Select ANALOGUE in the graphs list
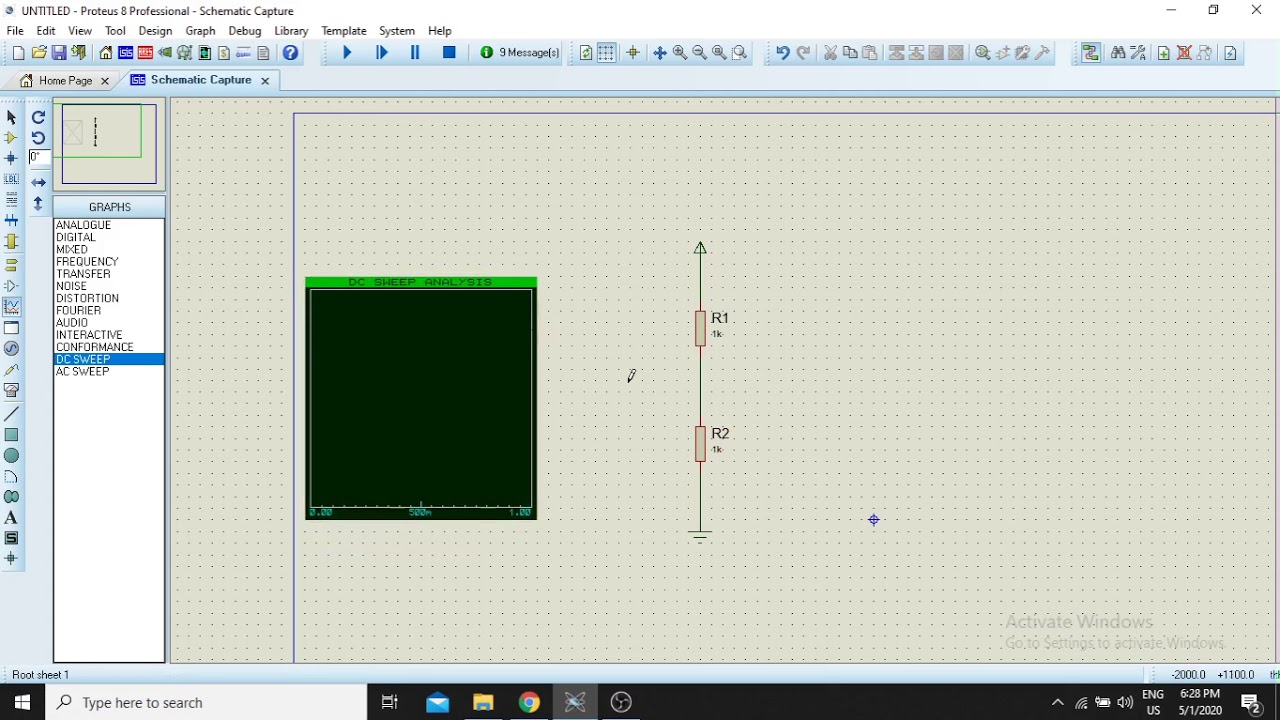 click(109, 225)
